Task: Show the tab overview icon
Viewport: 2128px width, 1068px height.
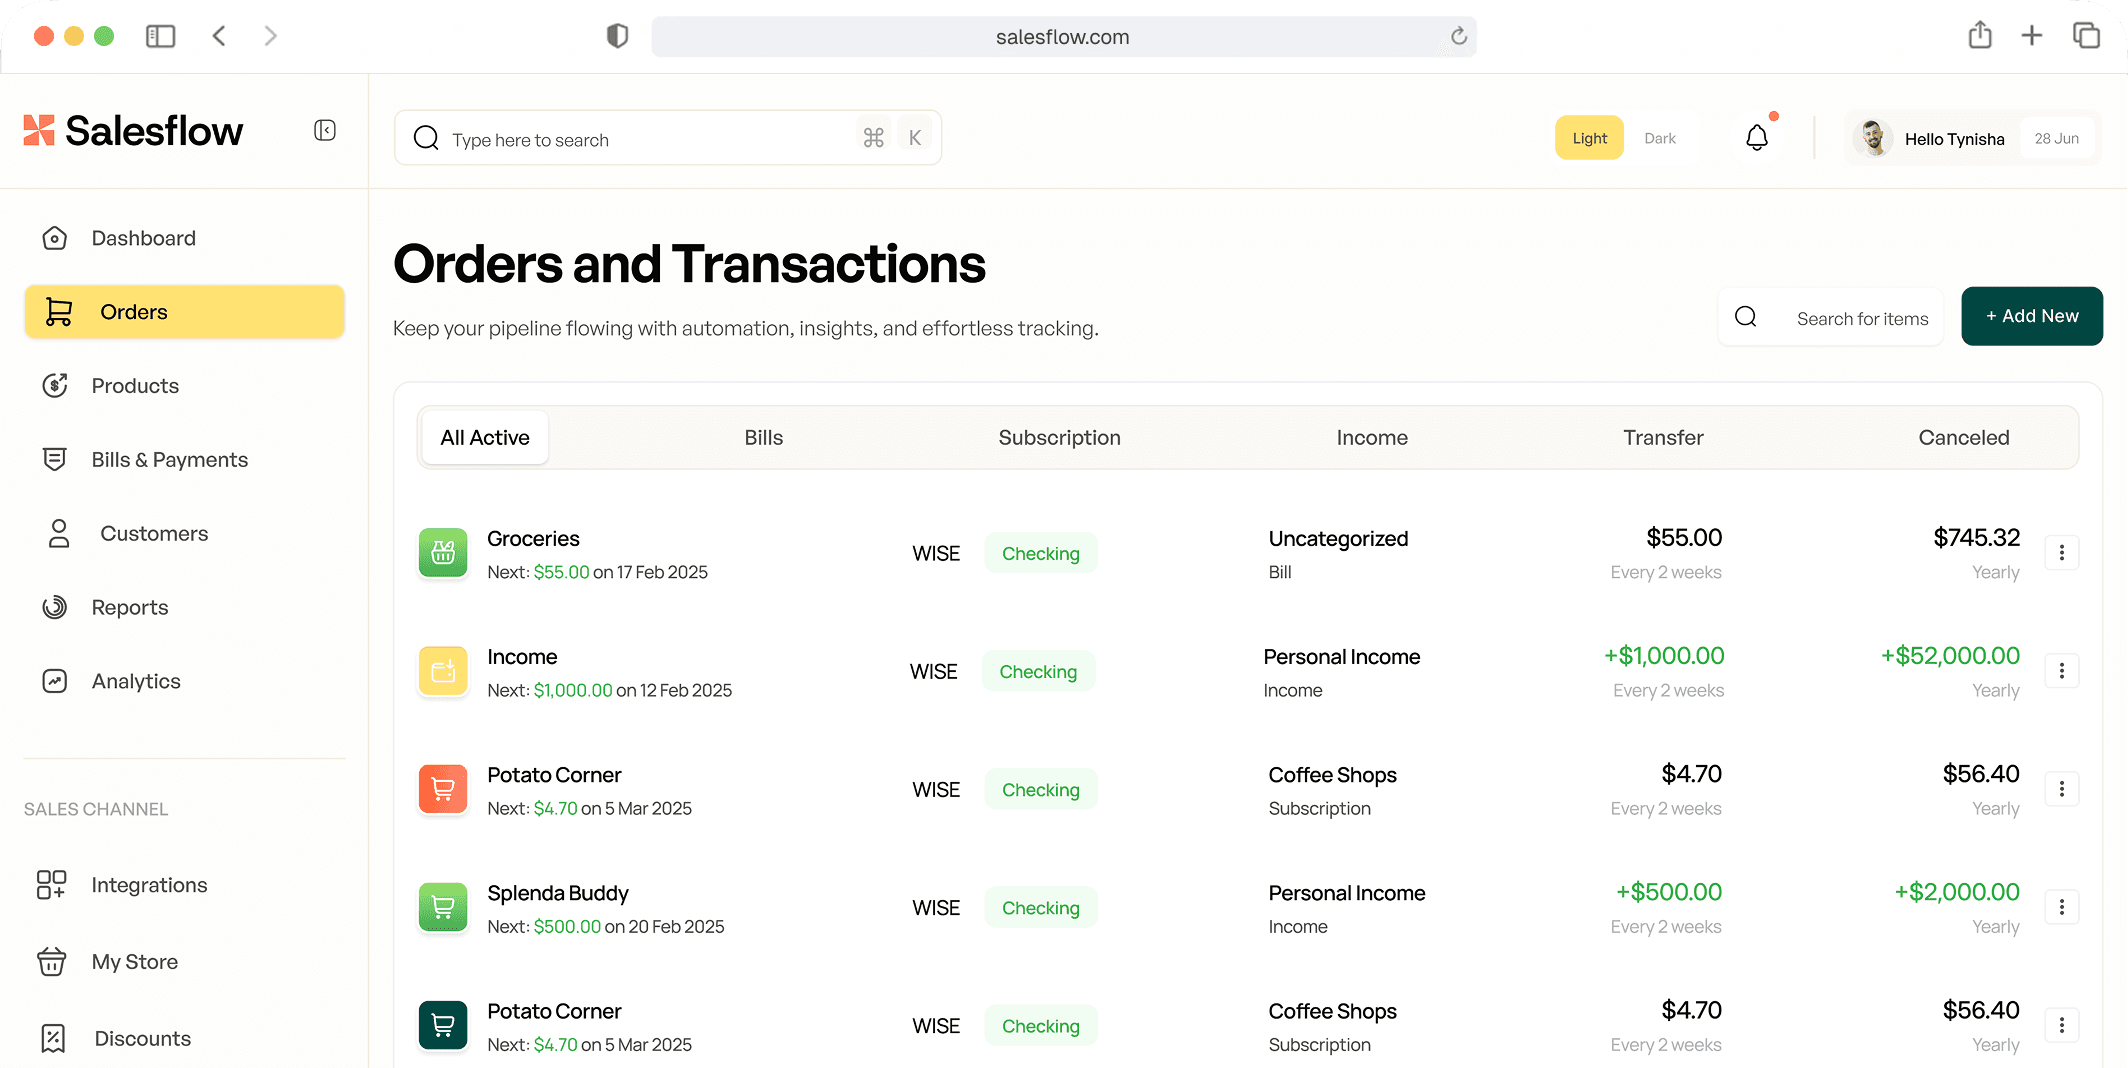Action: click(2086, 36)
